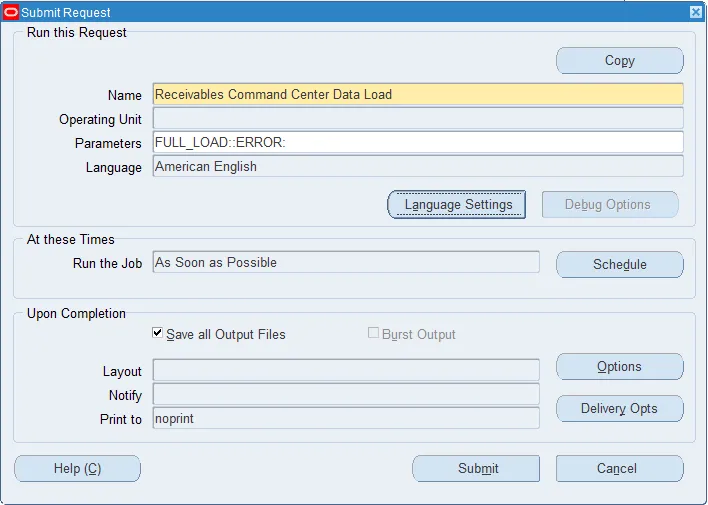
Task: Open the Schedule dialog
Action: point(620,264)
